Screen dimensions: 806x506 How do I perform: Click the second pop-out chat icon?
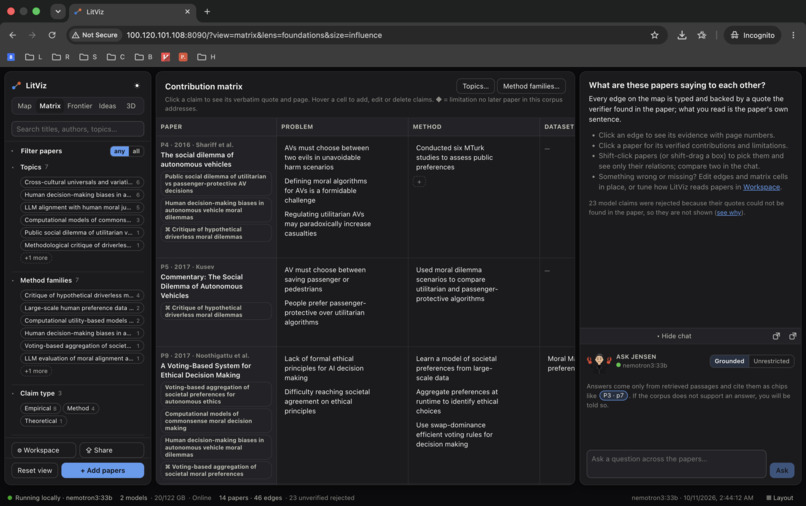pos(792,336)
